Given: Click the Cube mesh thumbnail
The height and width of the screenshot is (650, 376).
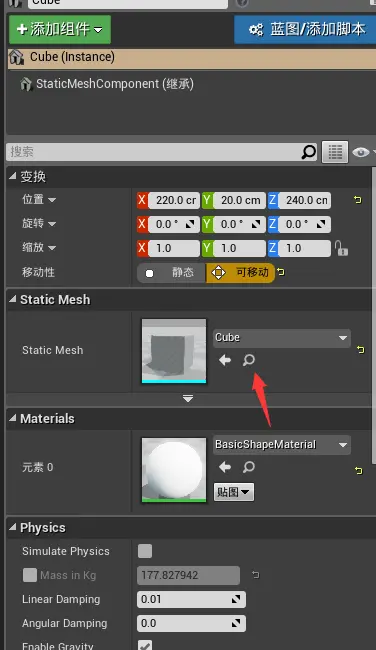Looking at the screenshot, I should point(174,351).
